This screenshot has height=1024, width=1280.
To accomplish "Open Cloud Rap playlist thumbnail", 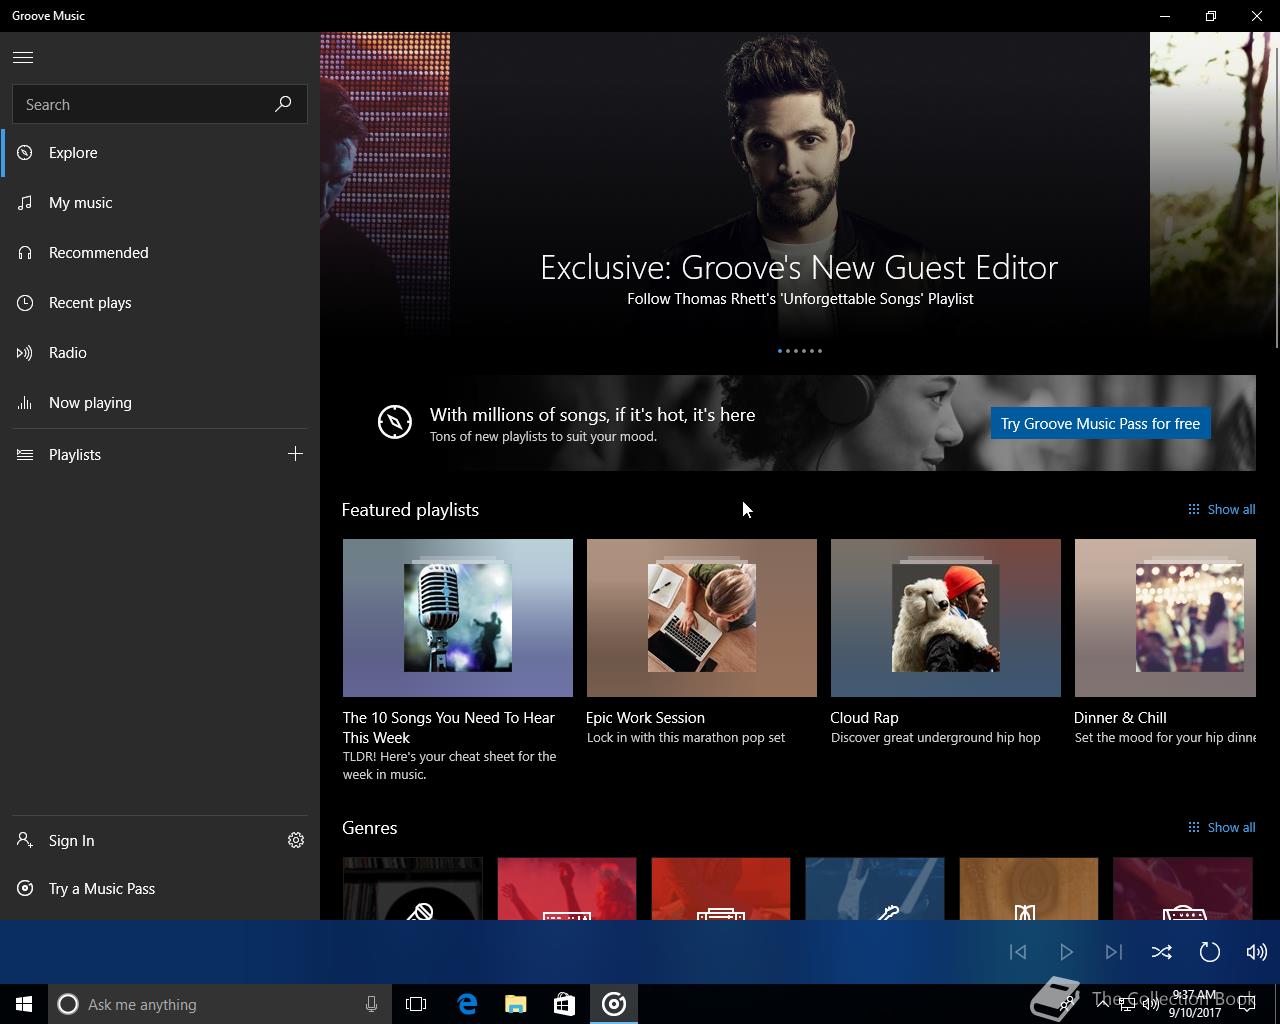I will (946, 618).
